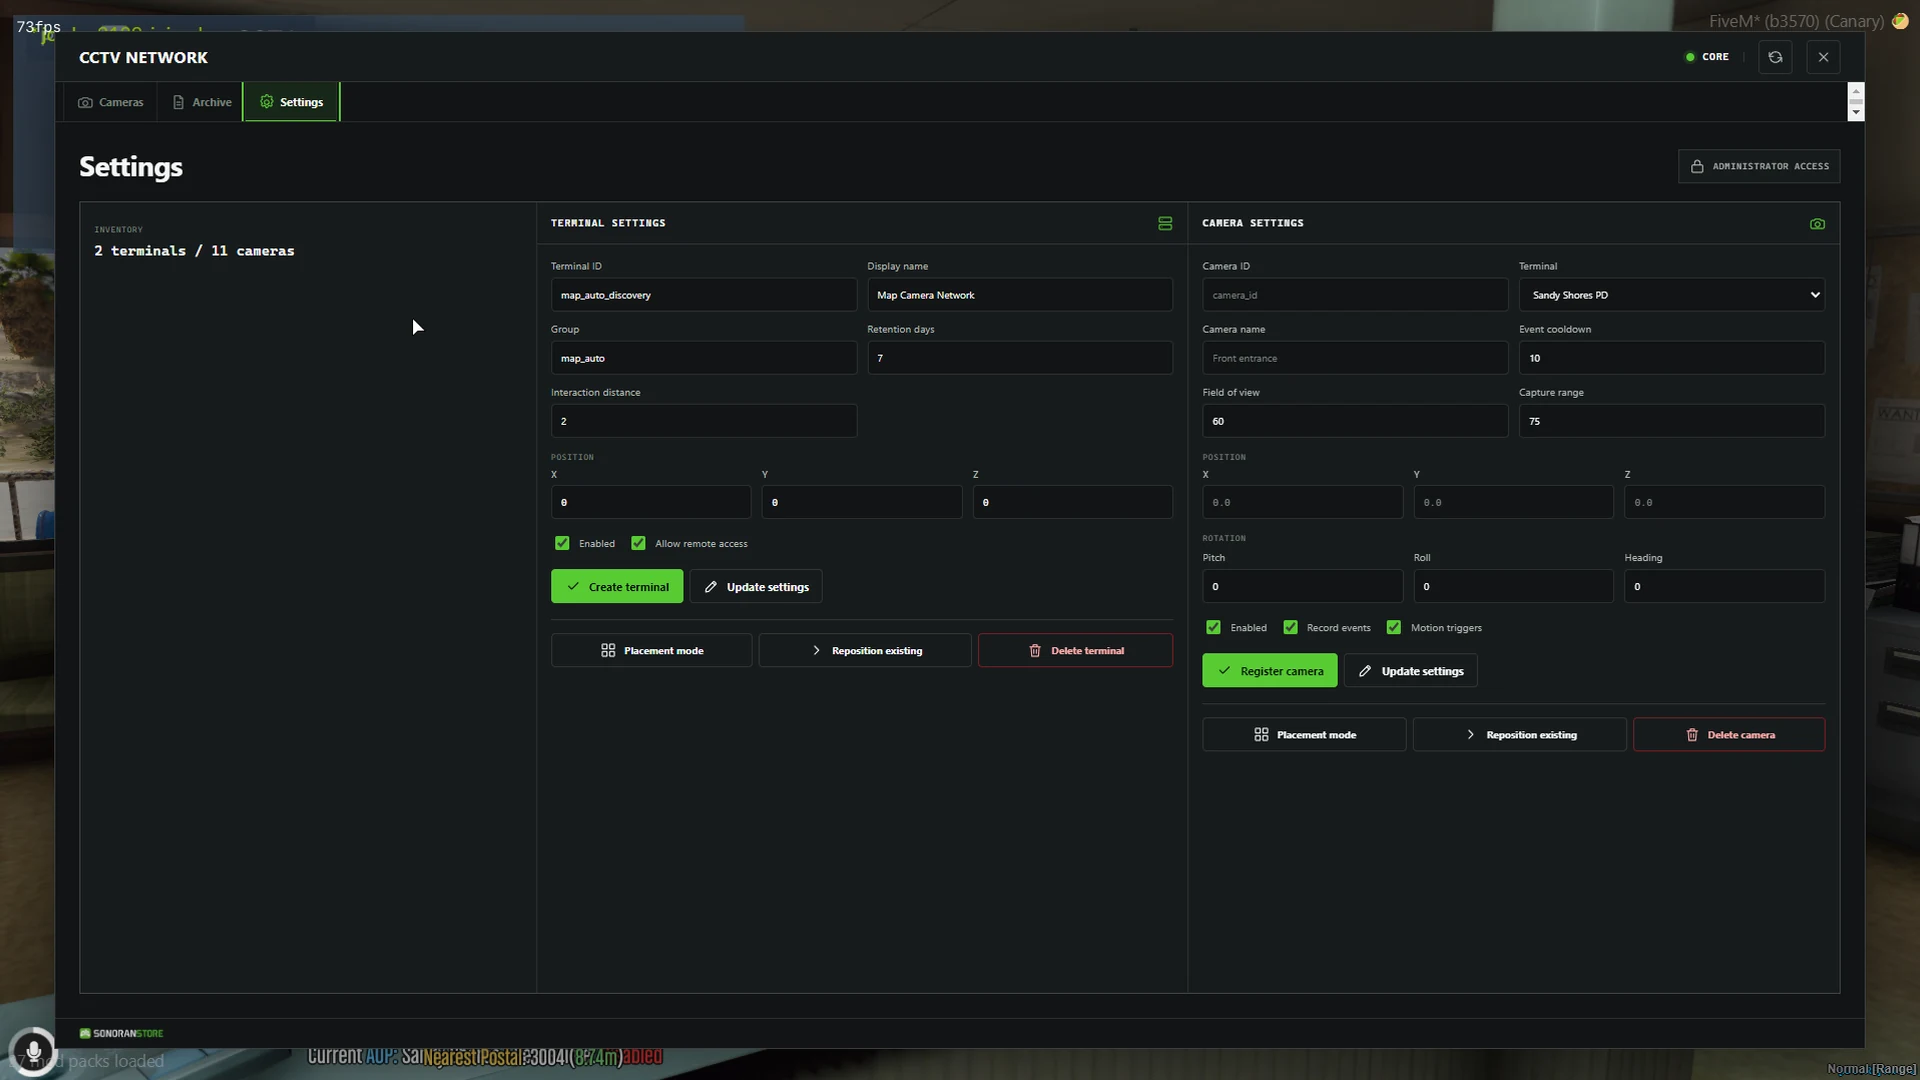Focus the Terminal ID input field
This screenshot has height=1080, width=1920.
click(703, 295)
